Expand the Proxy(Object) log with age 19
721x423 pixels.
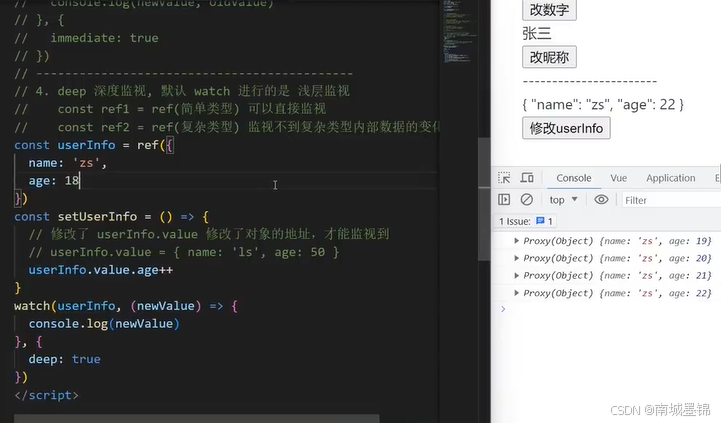pos(516,241)
